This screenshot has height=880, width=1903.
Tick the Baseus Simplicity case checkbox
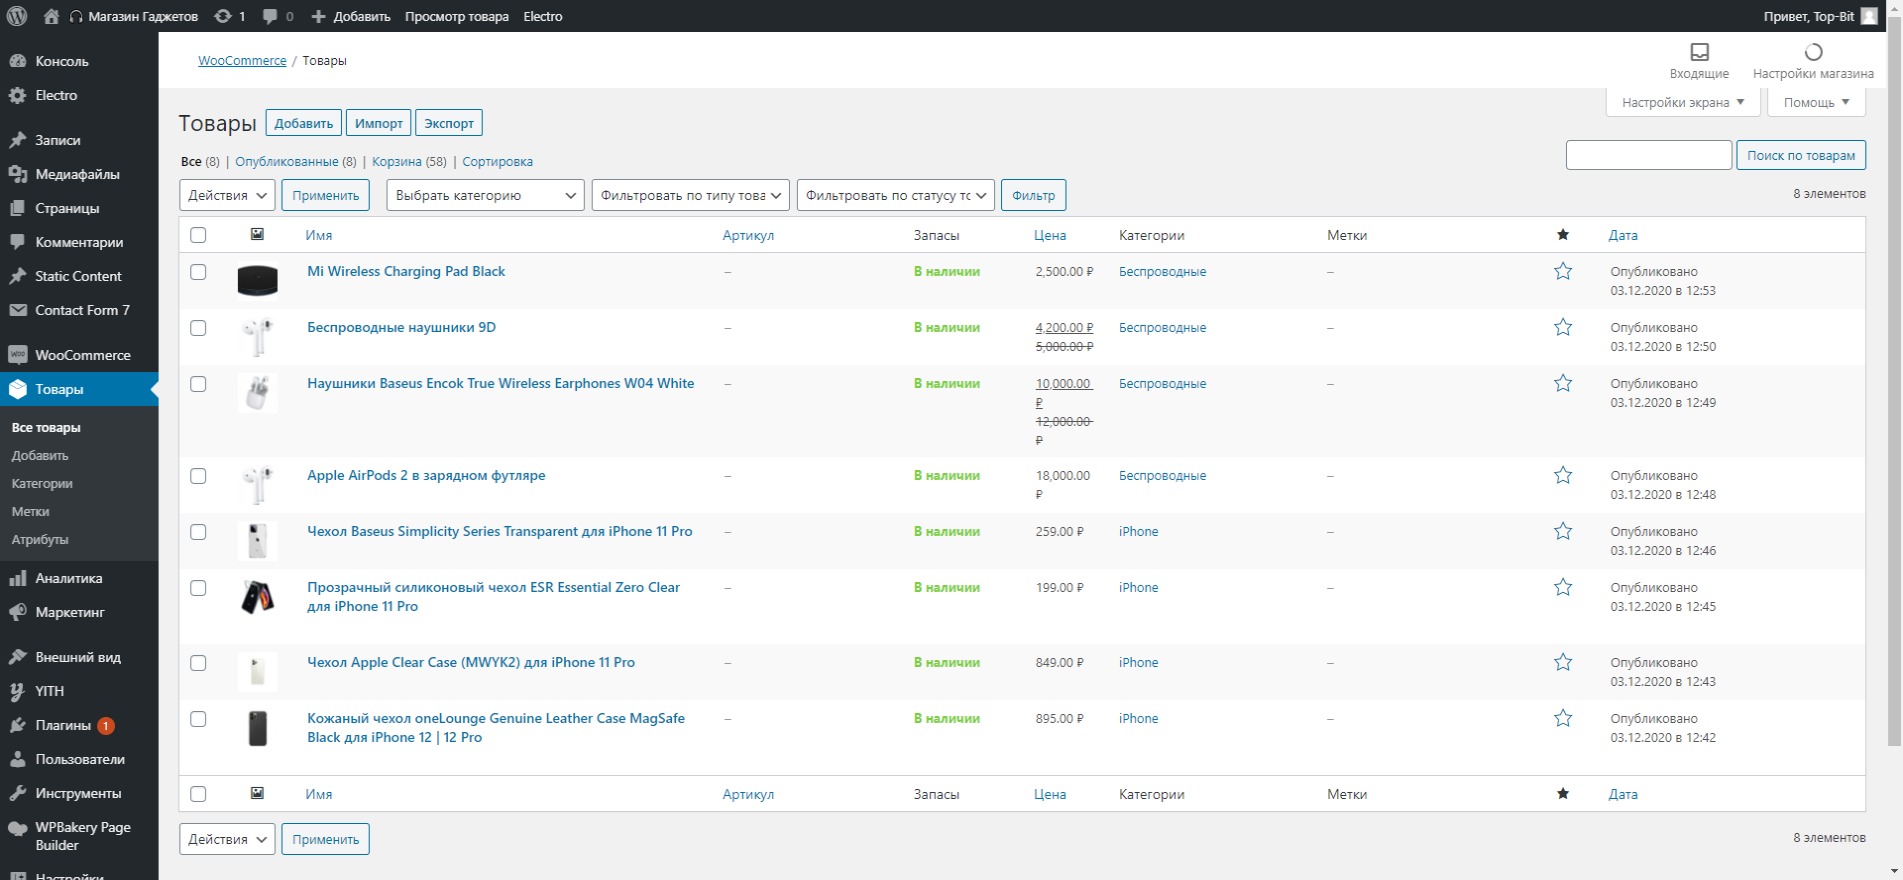[x=198, y=532]
